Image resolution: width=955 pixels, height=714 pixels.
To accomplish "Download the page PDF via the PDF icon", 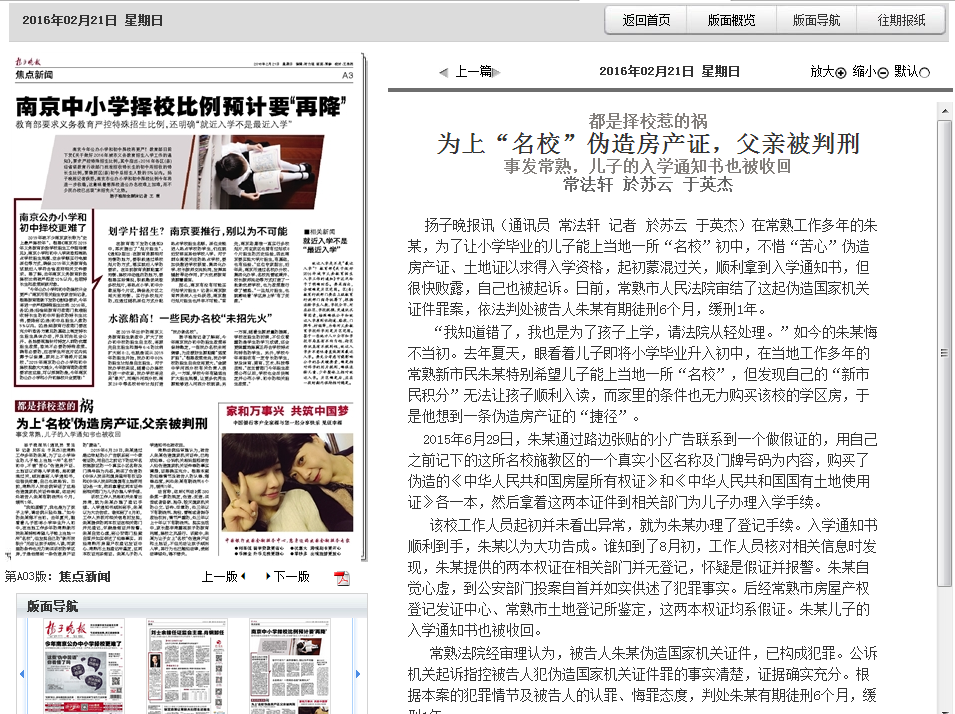I will pos(342,578).
